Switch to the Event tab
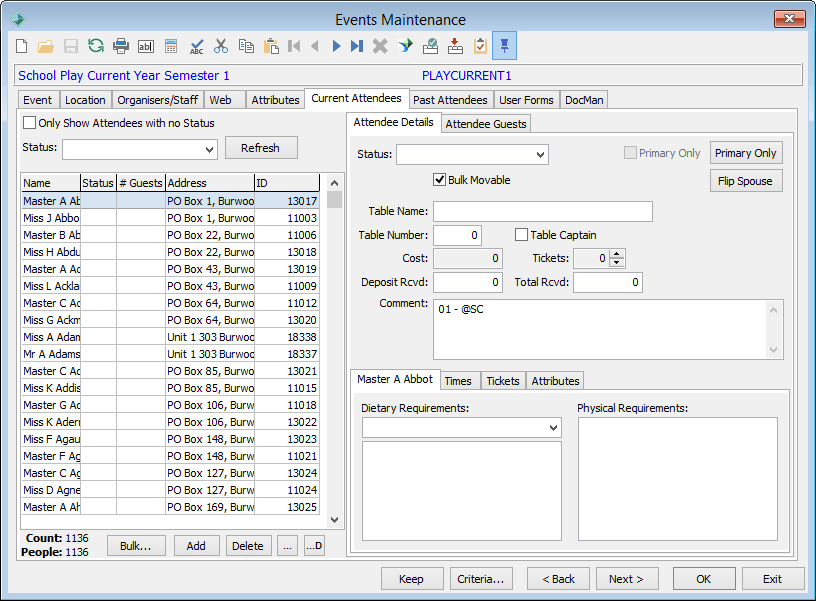This screenshot has height=601, width=816. (x=37, y=100)
